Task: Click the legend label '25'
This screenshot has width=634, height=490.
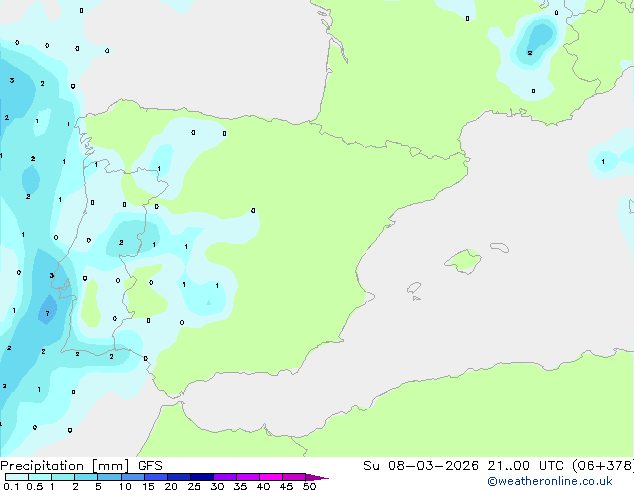Action: pyautogui.click(x=194, y=486)
